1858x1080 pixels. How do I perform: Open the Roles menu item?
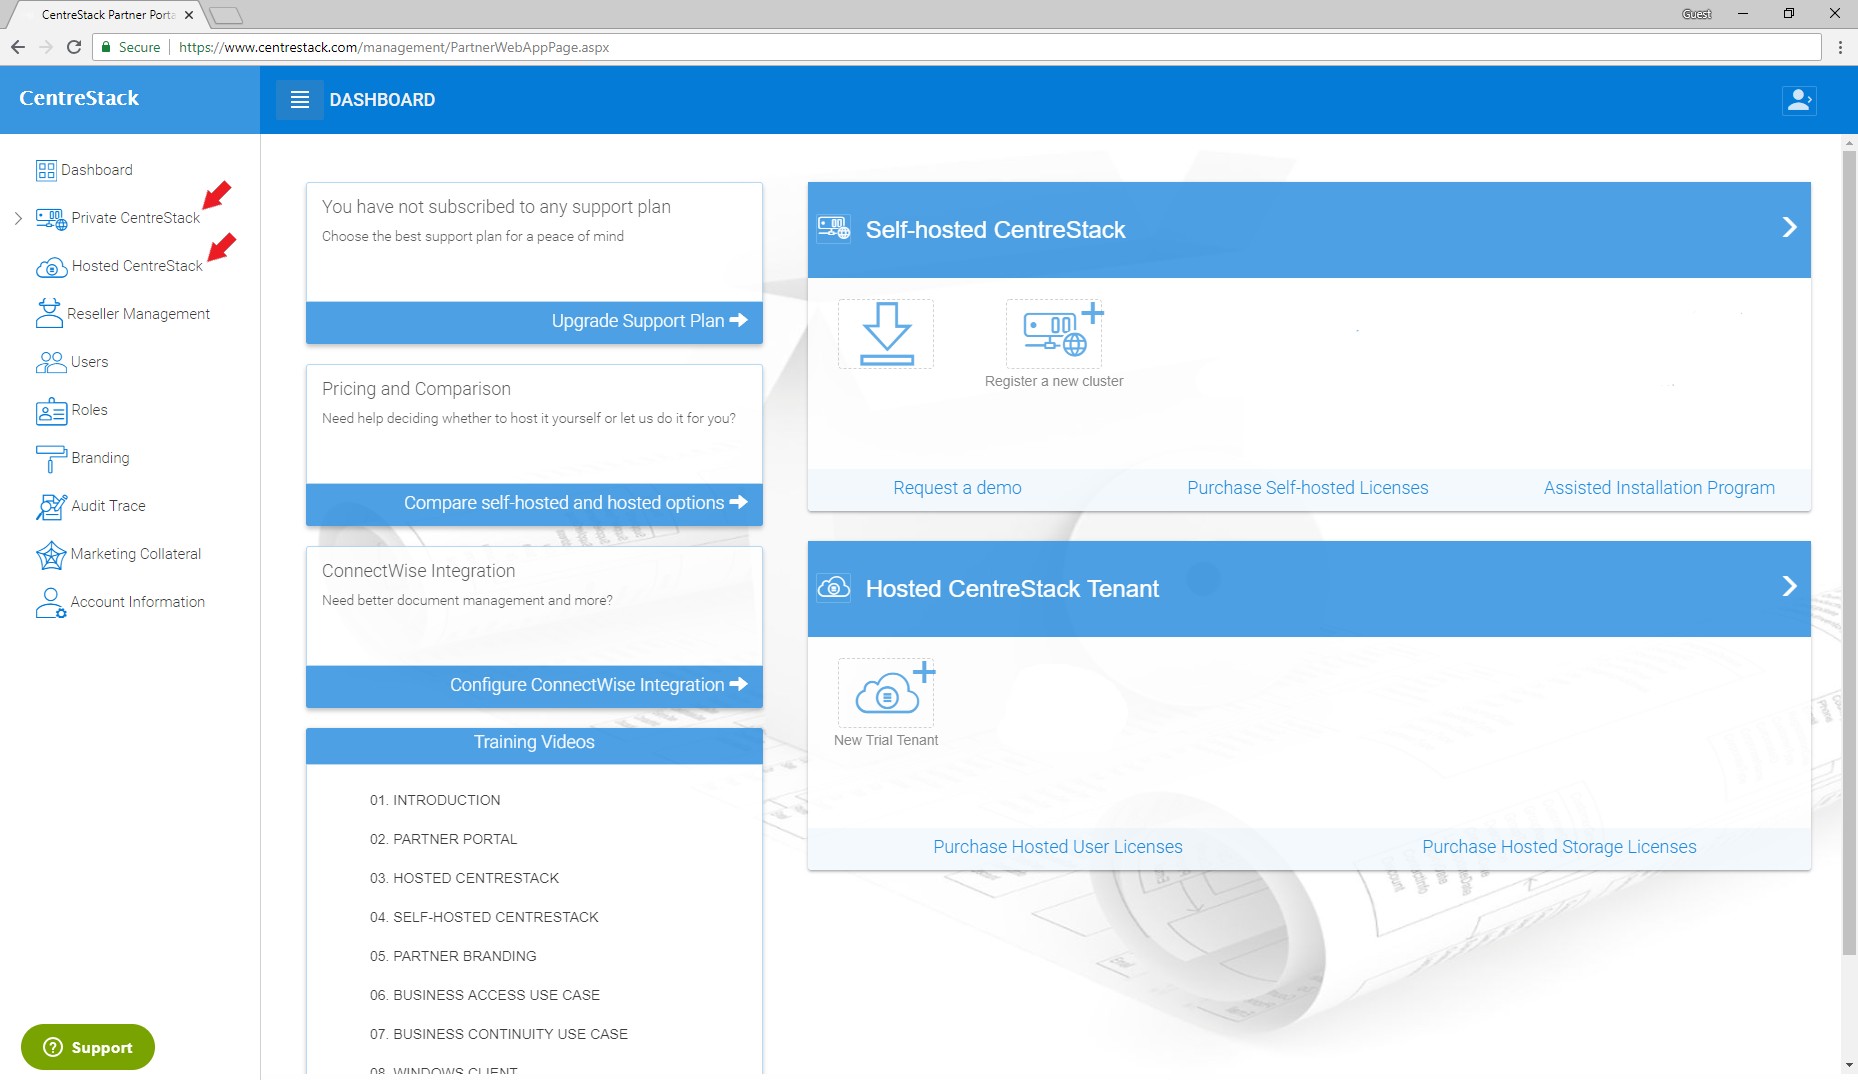tap(90, 410)
